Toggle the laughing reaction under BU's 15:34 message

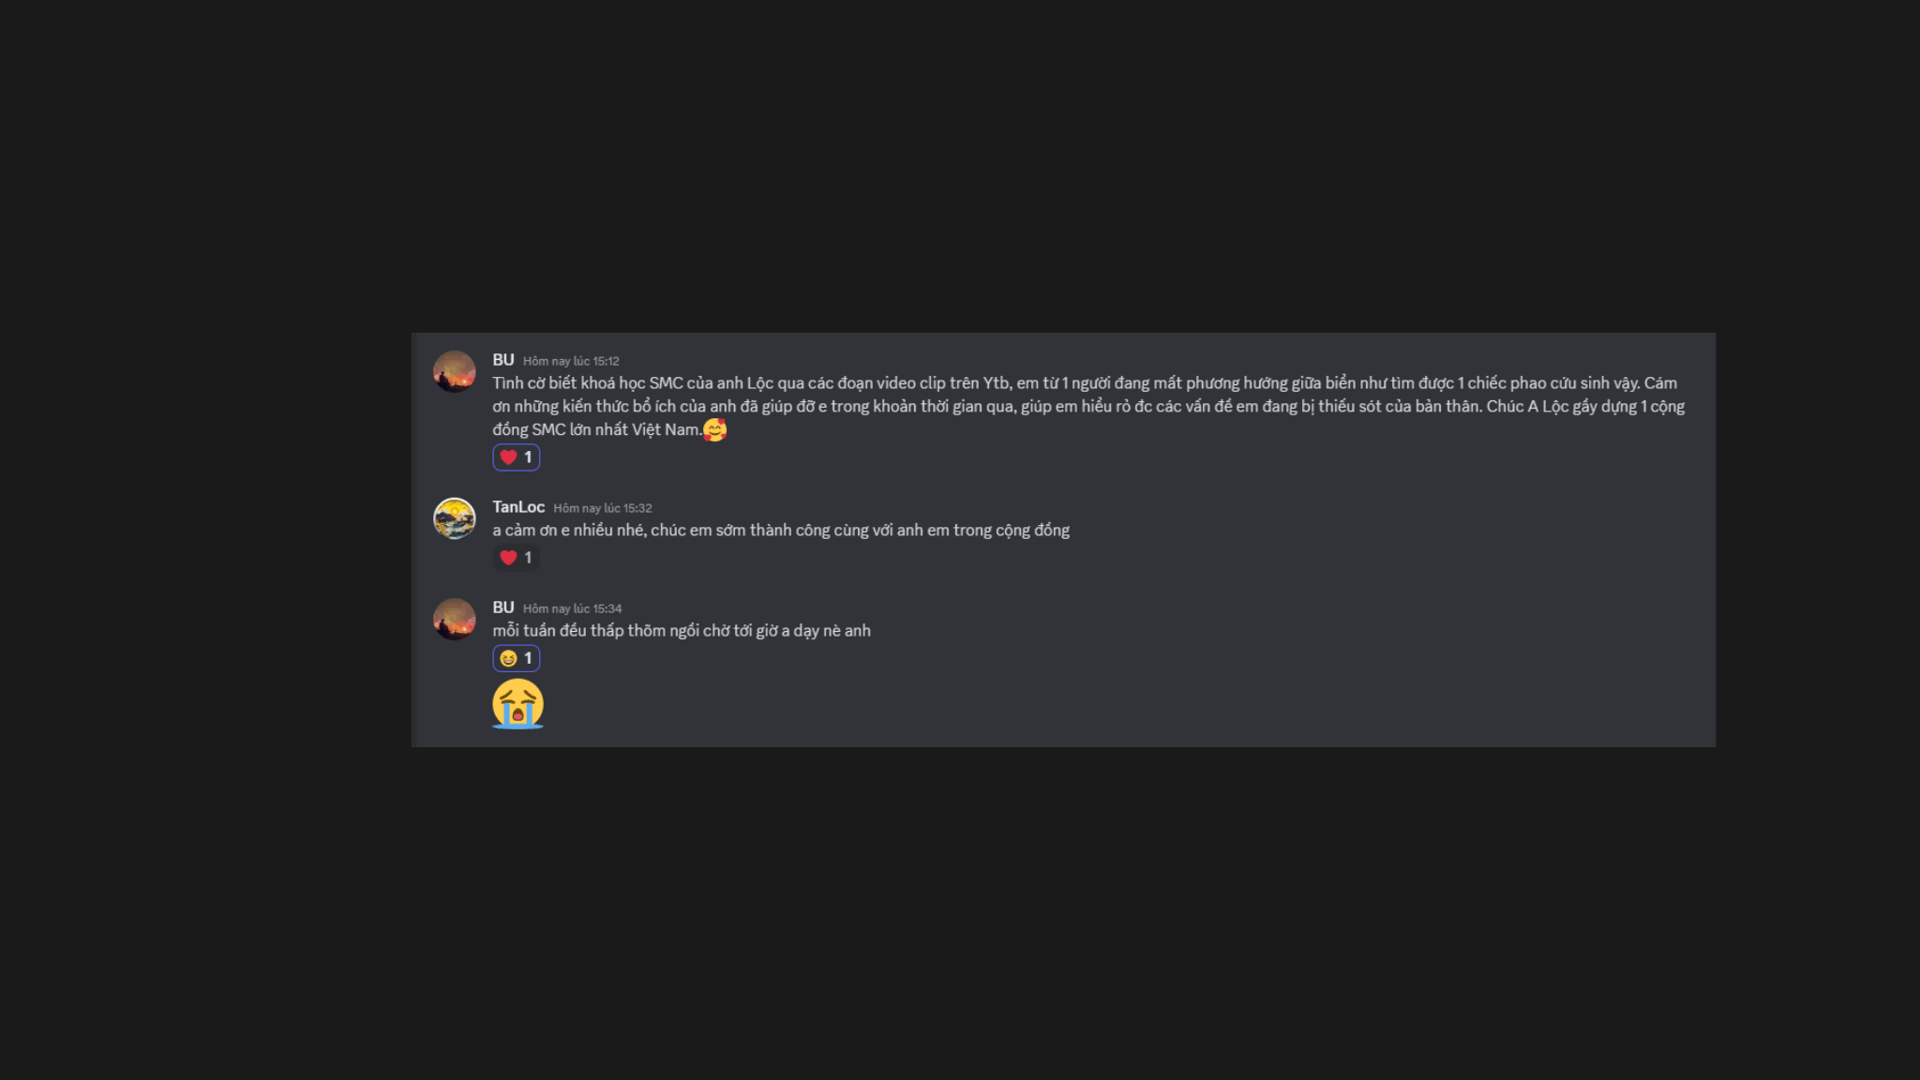(516, 658)
